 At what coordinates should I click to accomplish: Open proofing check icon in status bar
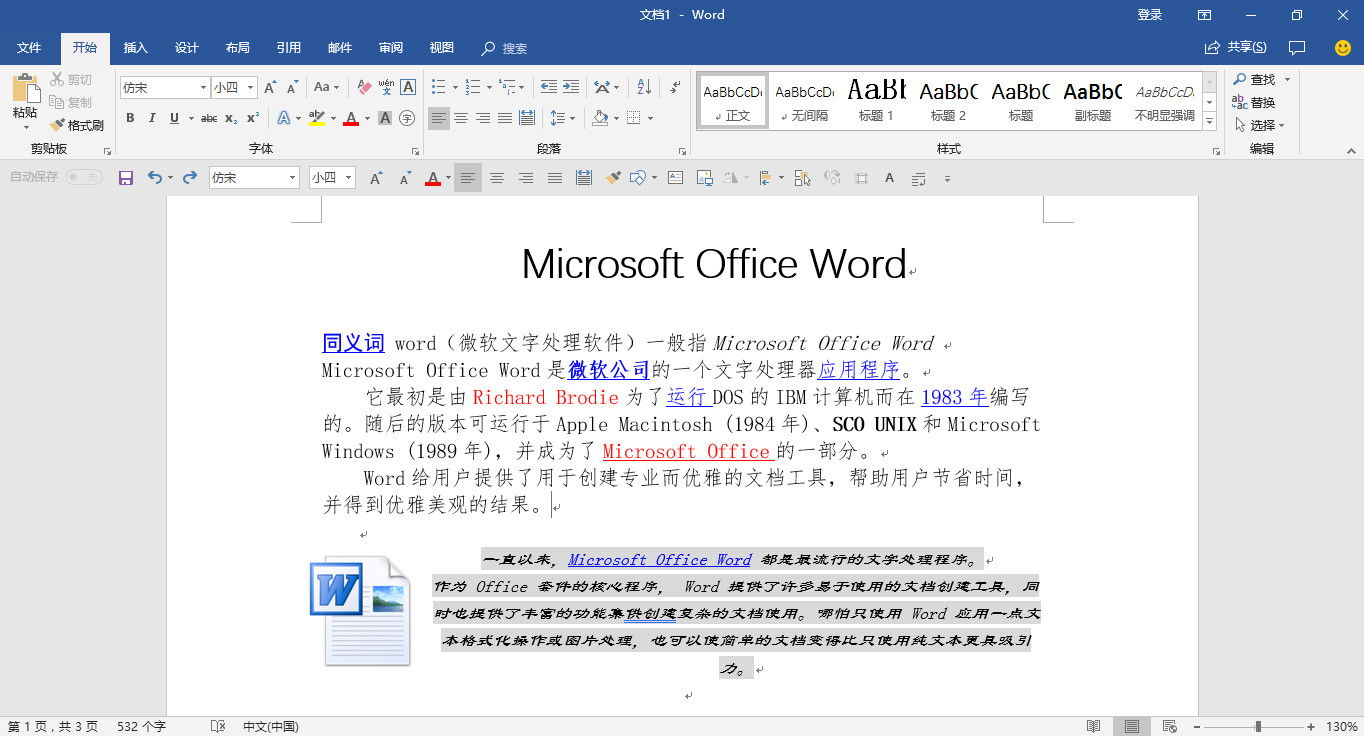tap(218, 726)
